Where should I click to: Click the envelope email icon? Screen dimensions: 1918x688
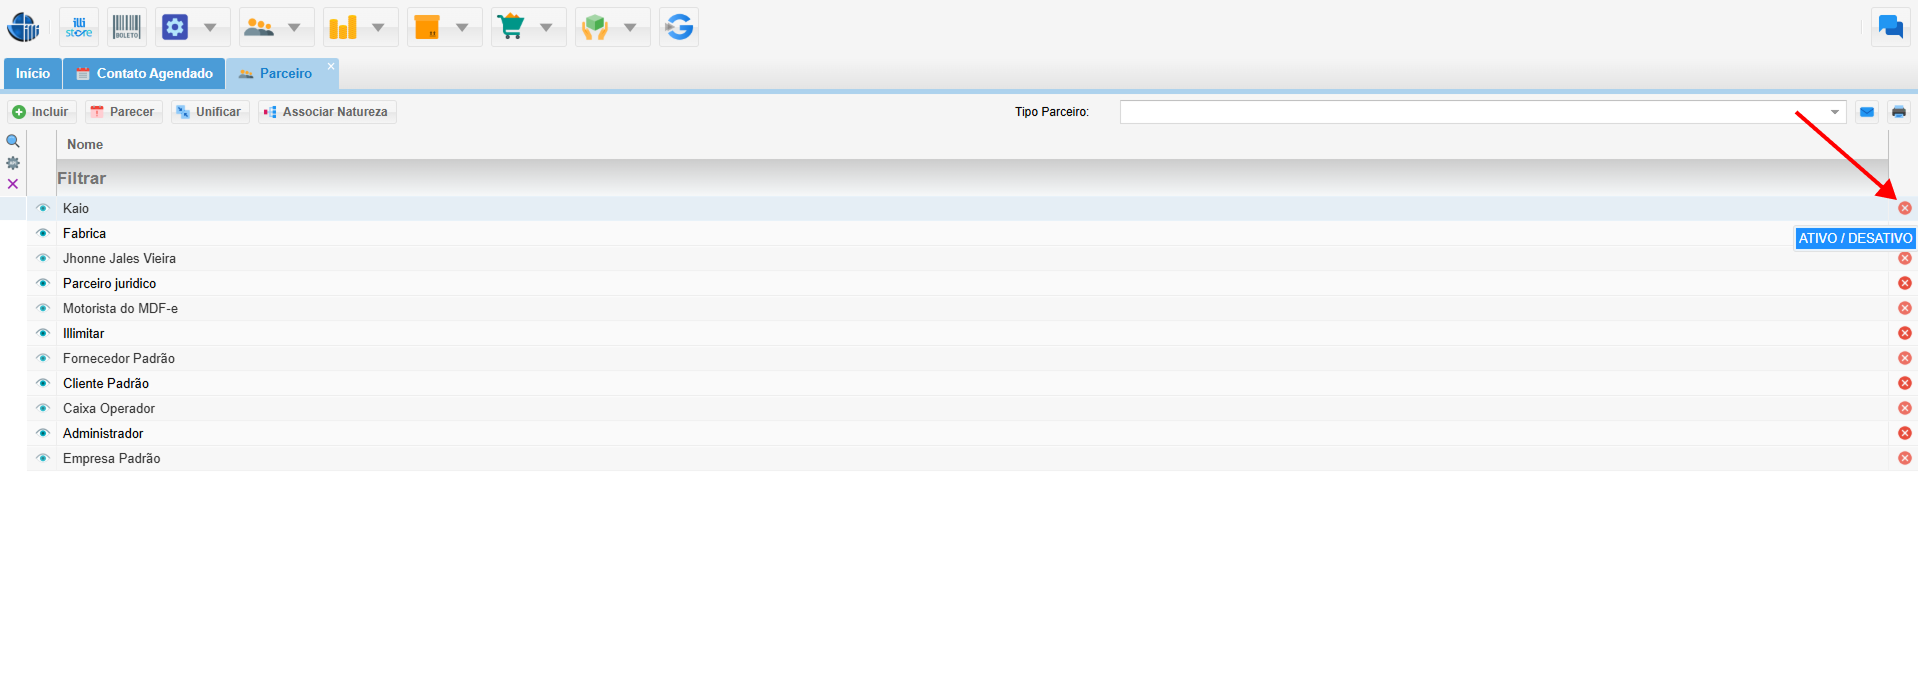1866,112
